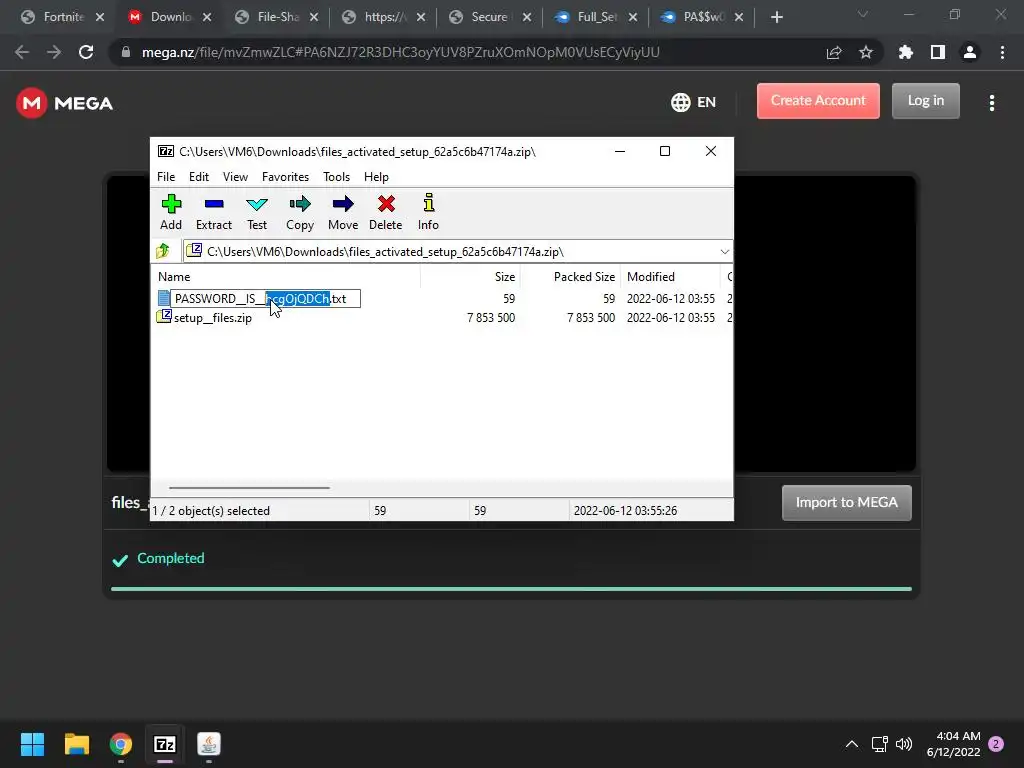Open the Help menu in 7-Zip
The width and height of the screenshot is (1024, 768).
click(x=376, y=177)
